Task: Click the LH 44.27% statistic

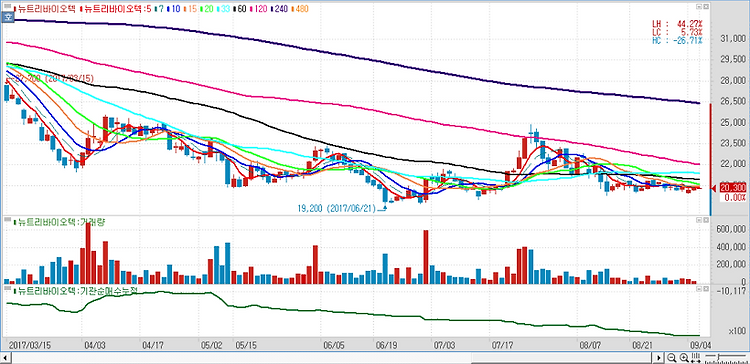Action: click(x=677, y=23)
